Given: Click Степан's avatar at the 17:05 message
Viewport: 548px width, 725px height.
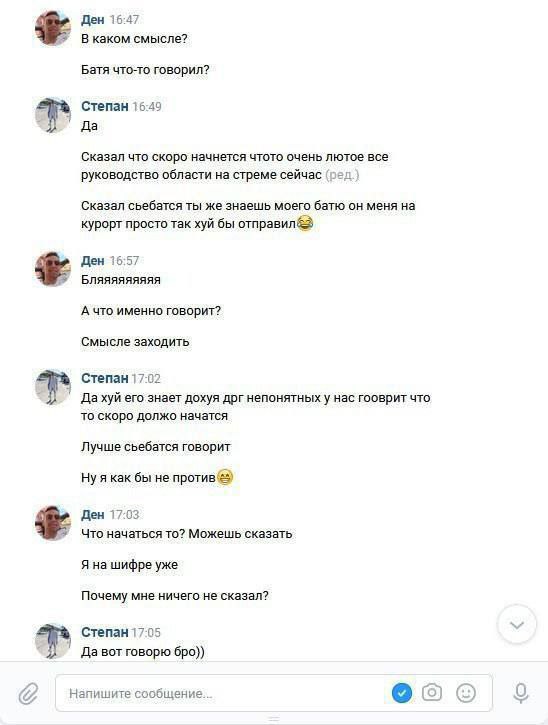Looking at the screenshot, I should [53, 640].
